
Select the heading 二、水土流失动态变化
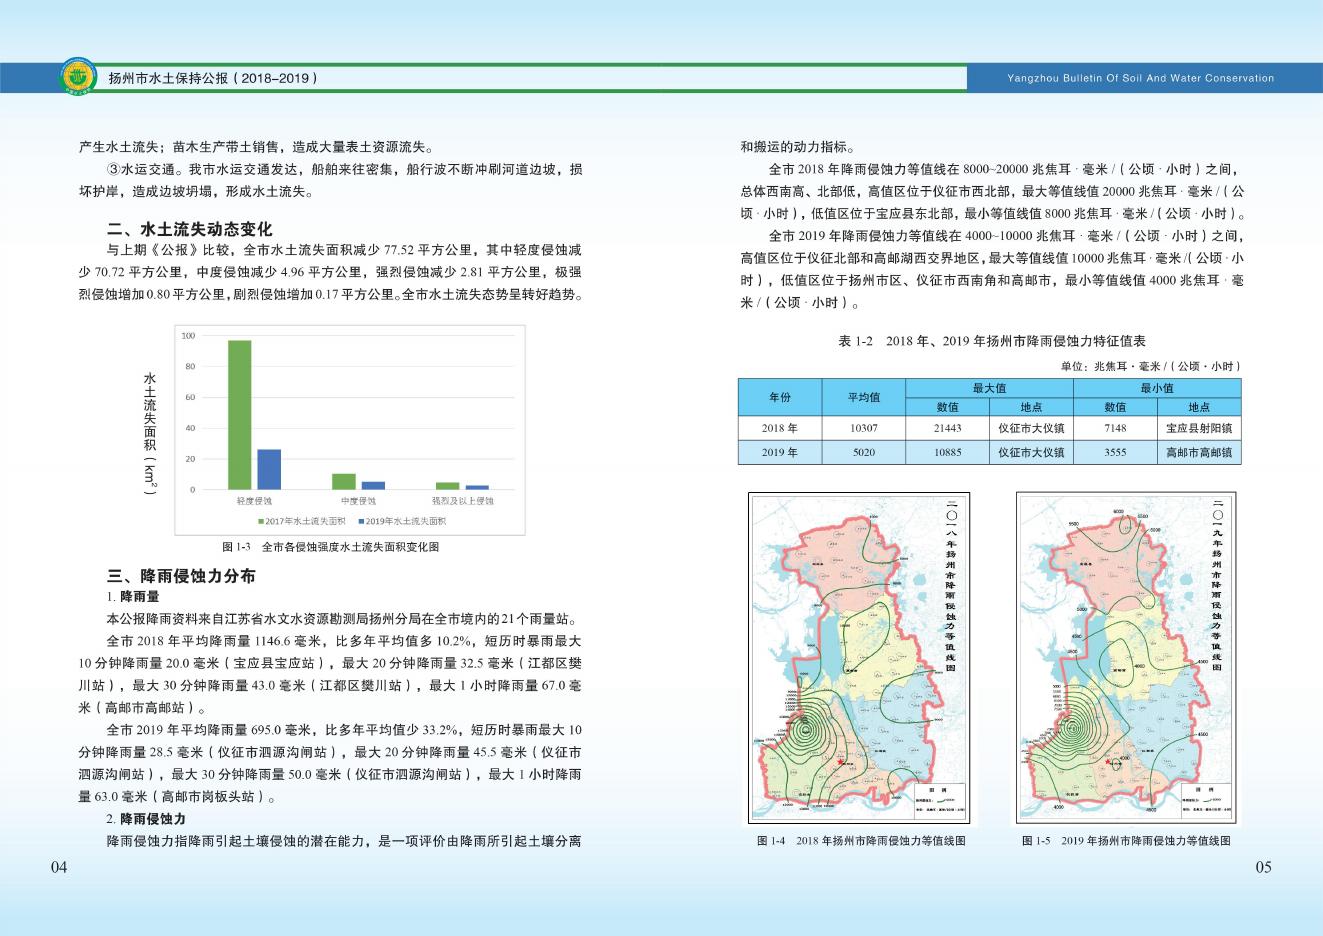189,229
